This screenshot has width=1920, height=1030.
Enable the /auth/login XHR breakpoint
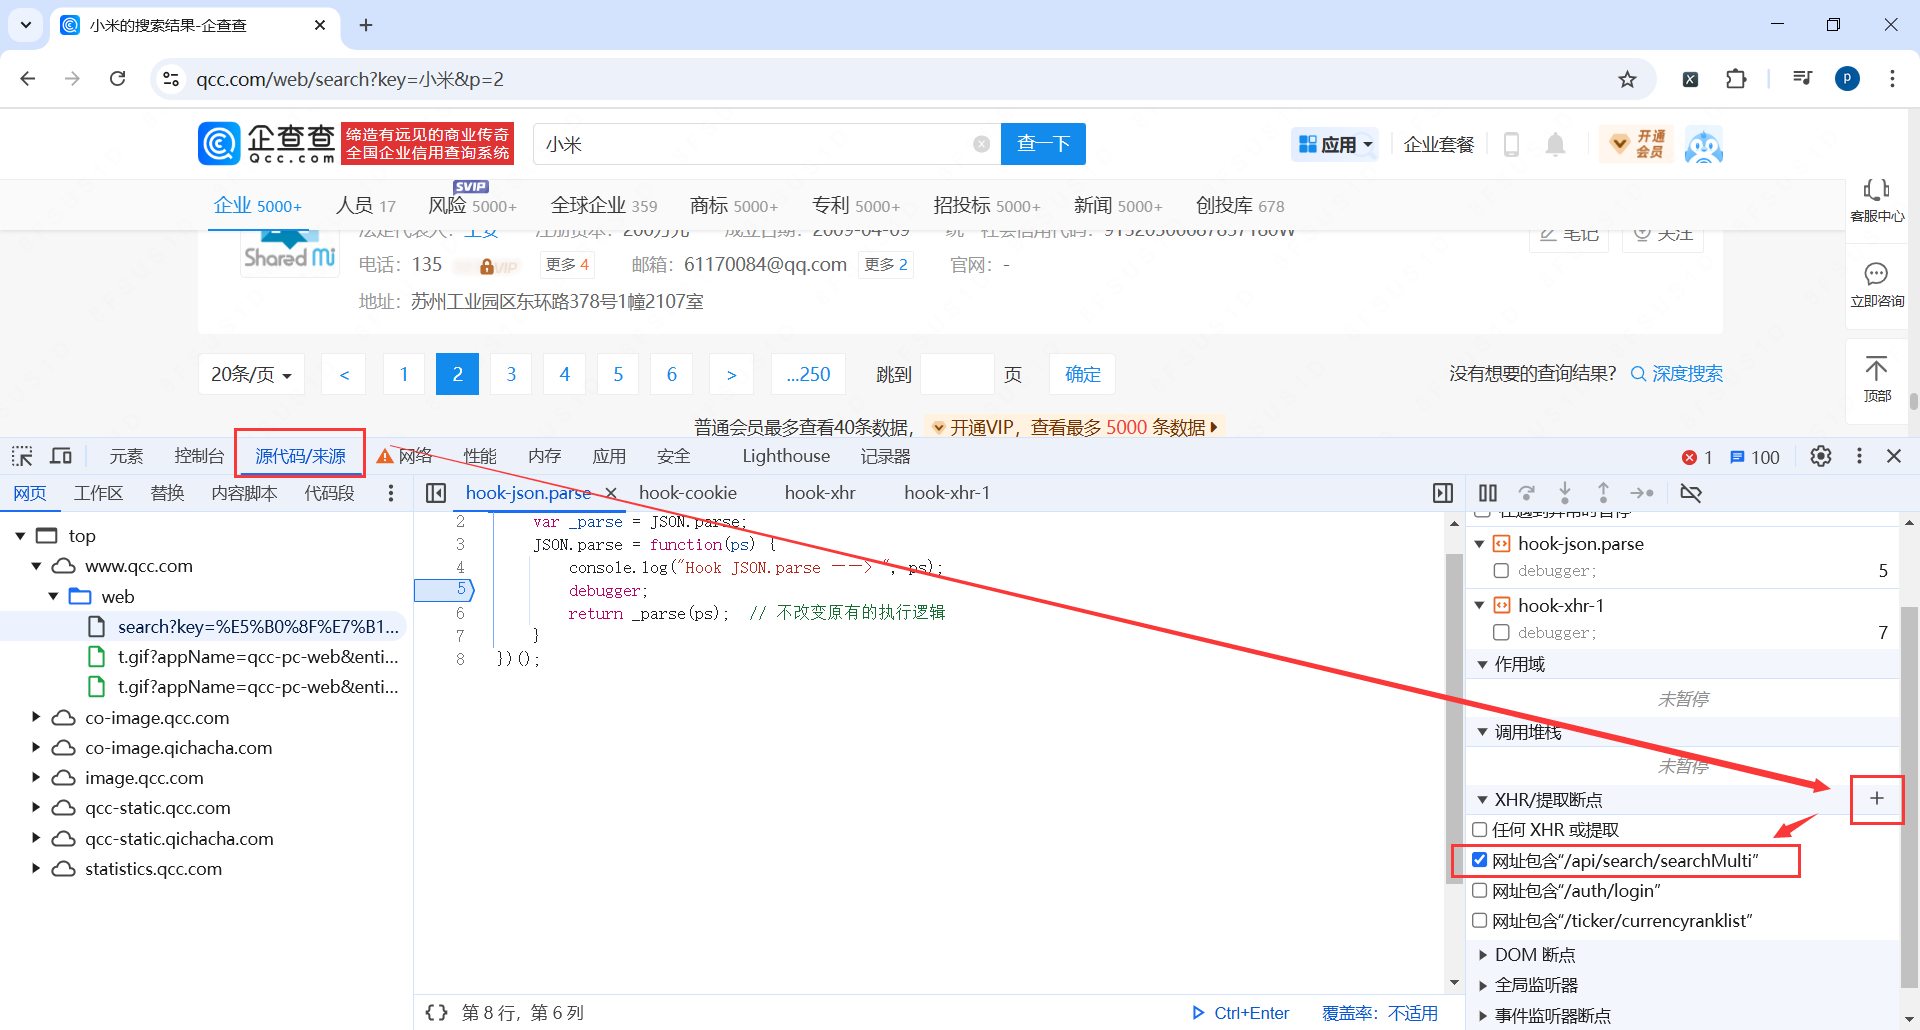[1480, 890]
